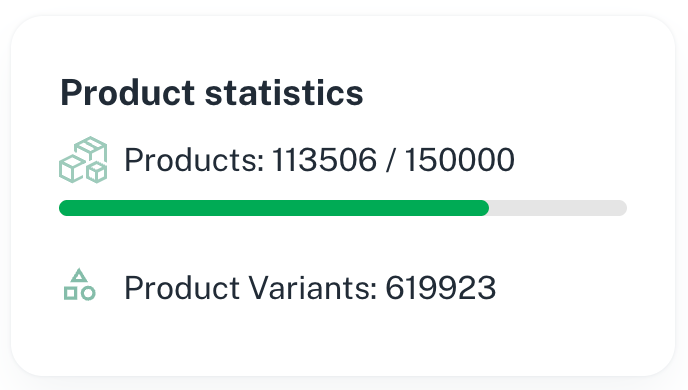688x390 pixels.
Task: Click the variants count 619923
Action: (441, 288)
